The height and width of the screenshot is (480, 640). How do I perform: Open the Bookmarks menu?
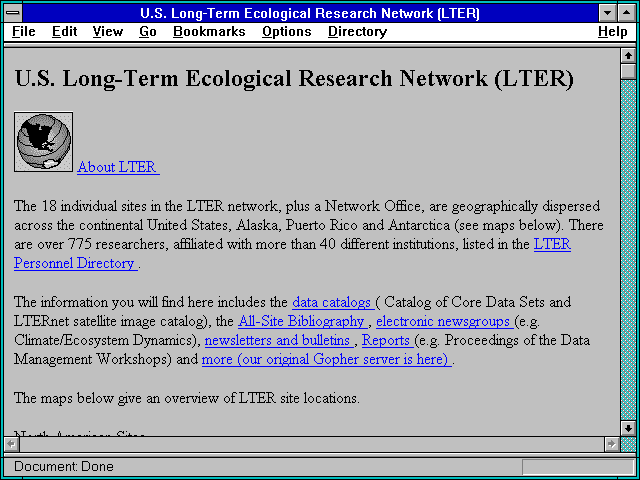(x=209, y=31)
